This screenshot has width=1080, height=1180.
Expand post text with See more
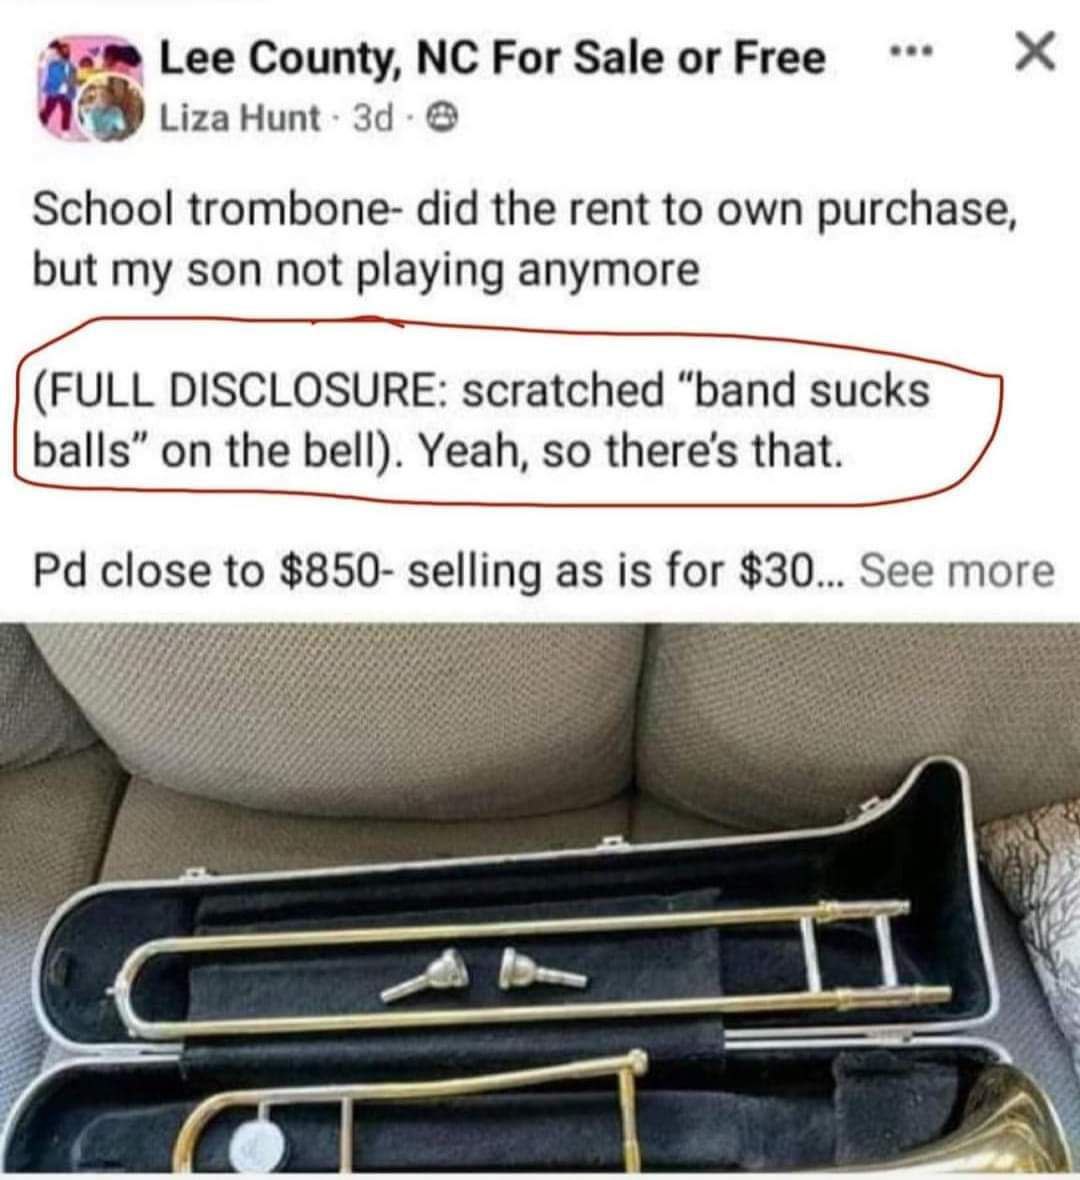957,570
